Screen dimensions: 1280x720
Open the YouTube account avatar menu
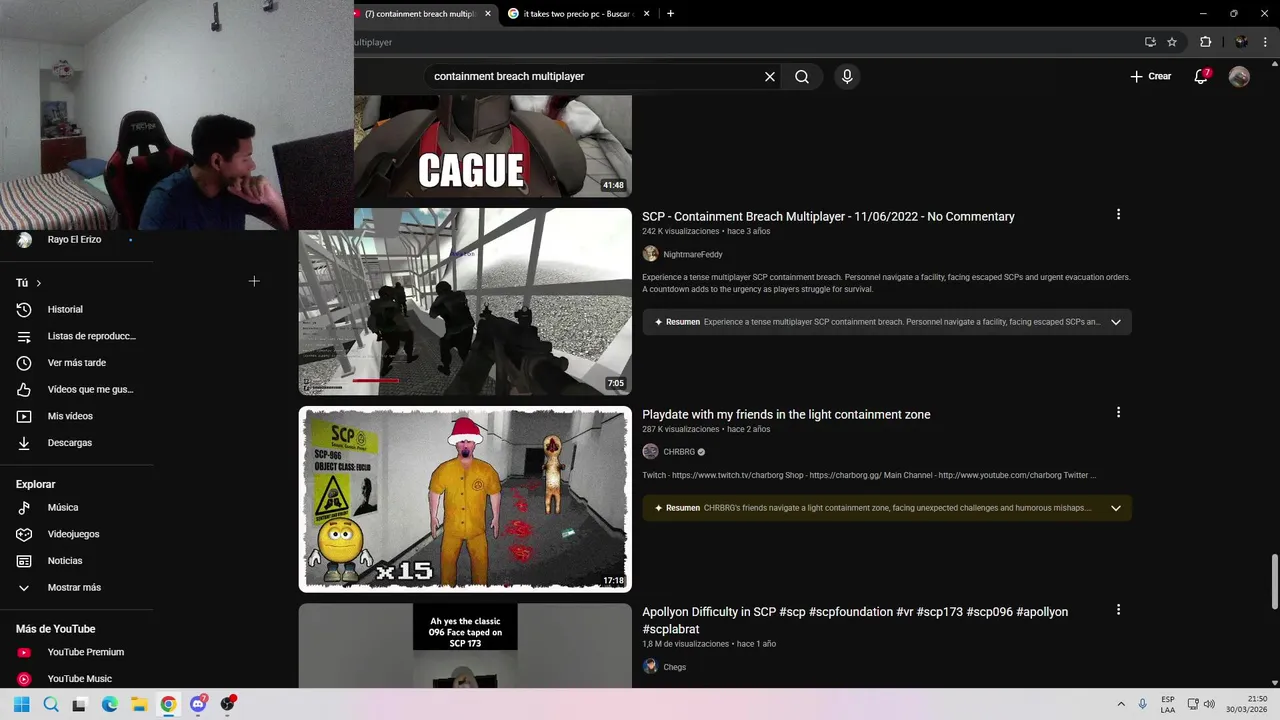coord(1239,76)
